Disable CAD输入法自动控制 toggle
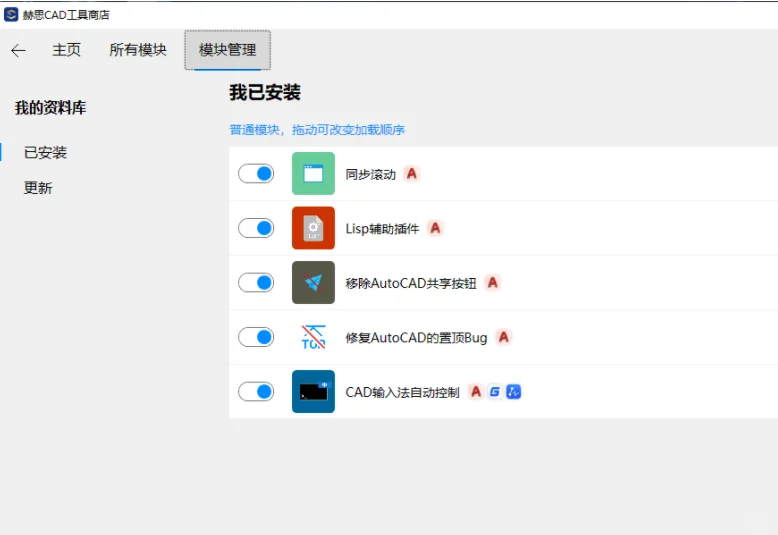The image size is (778, 535). tap(256, 392)
